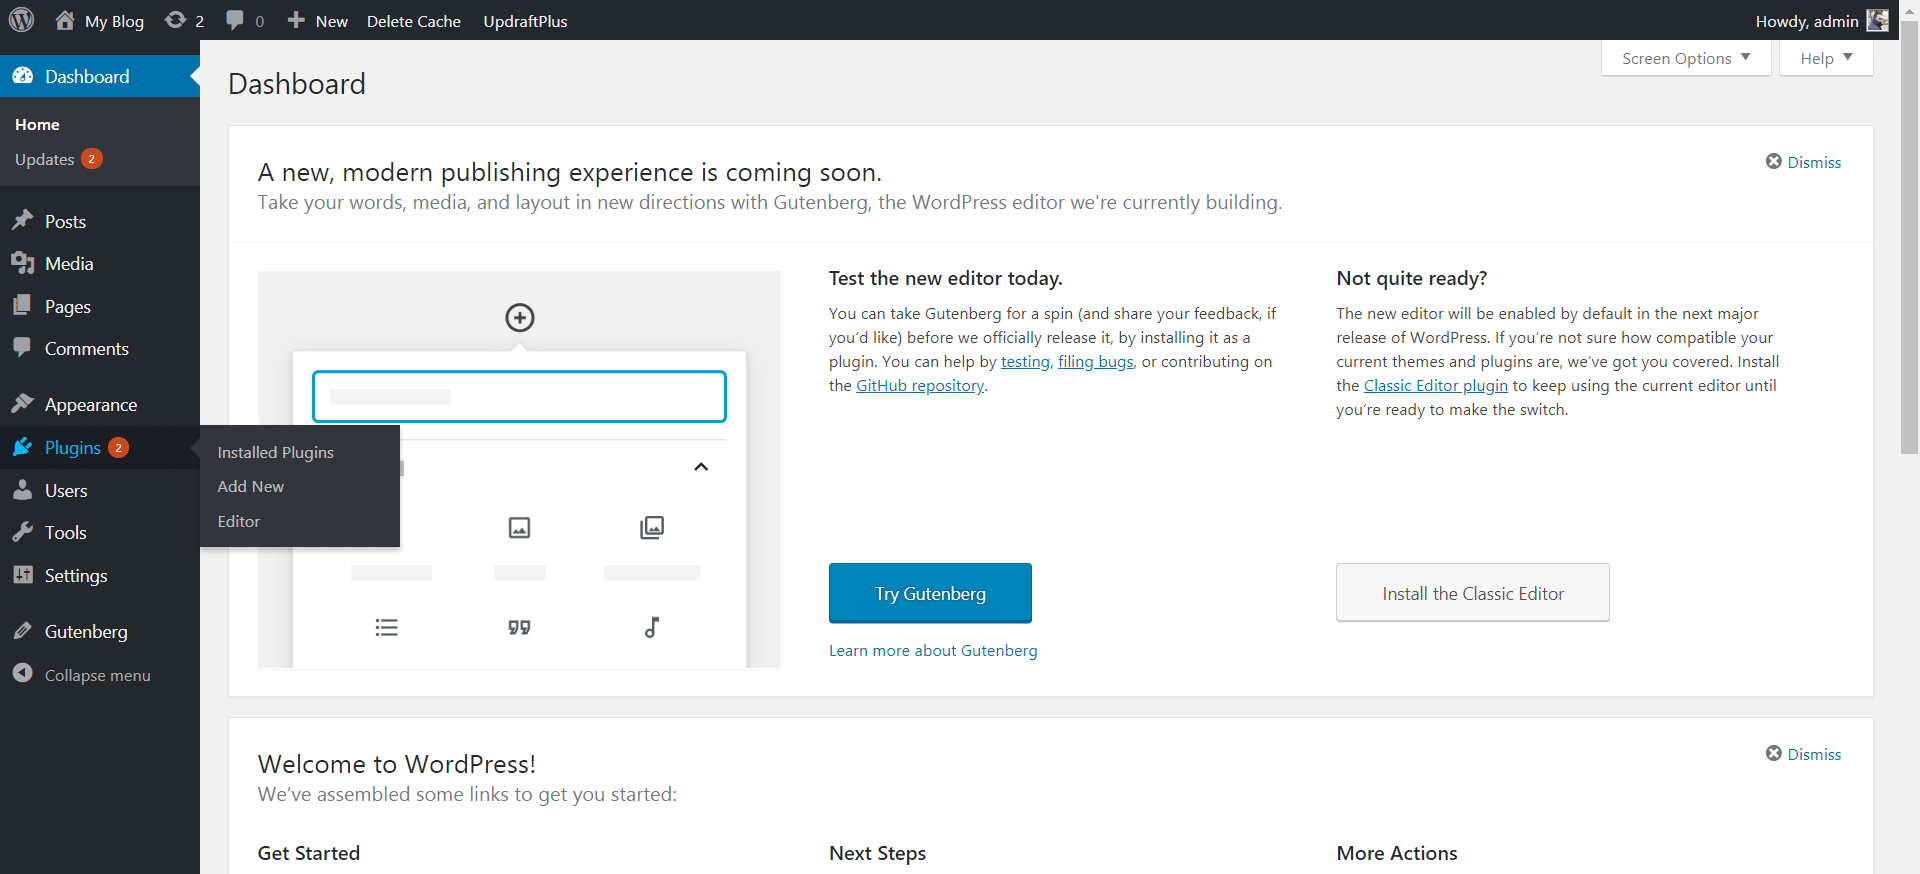Screen dimensions: 1920x874
Task: Open Updates submenu item
Action: coord(45,159)
